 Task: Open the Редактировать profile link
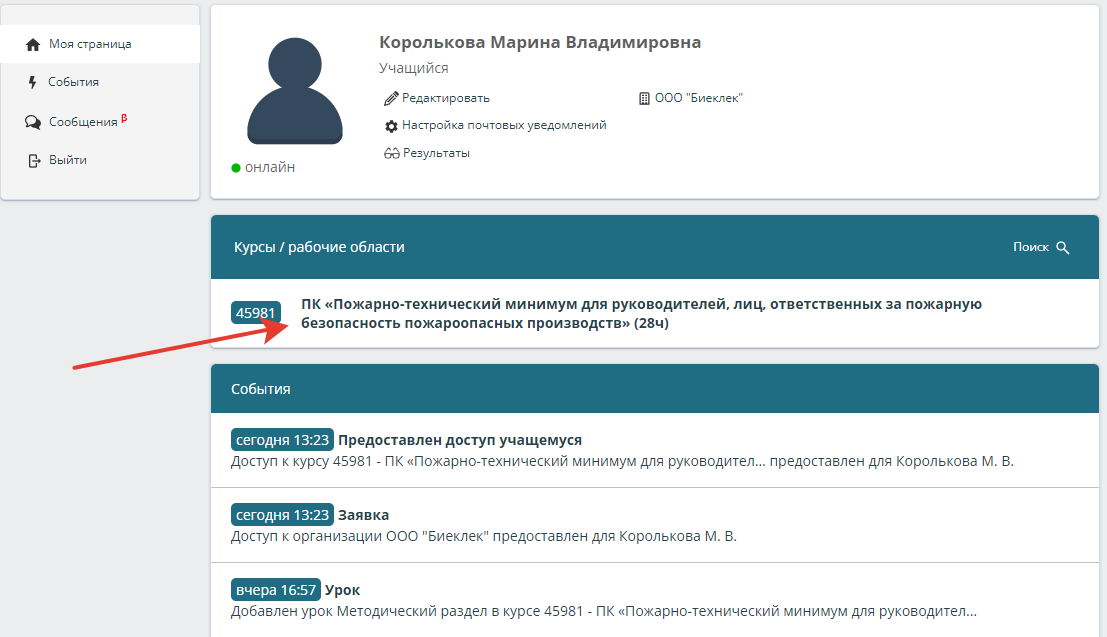445,98
